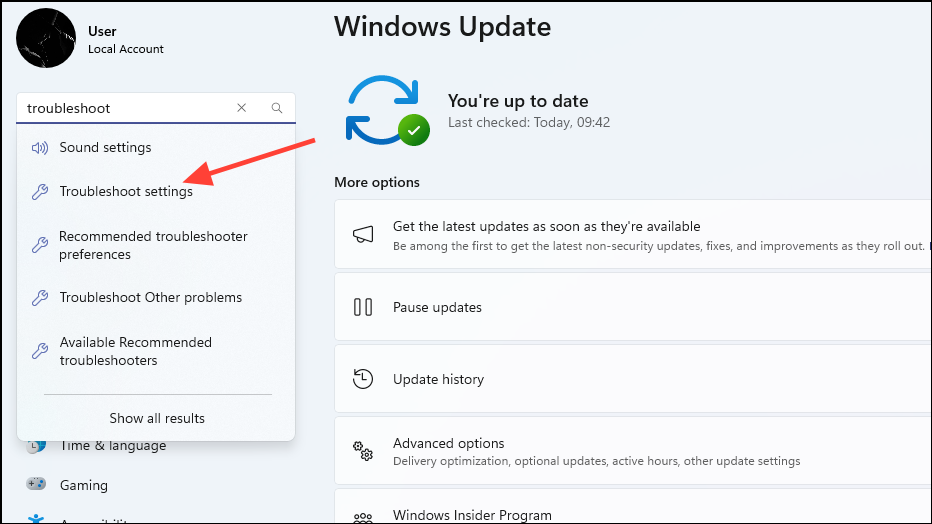Click the speaker icon beside Sound settings
This screenshot has height=524, width=932.
pyautogui.click(x=40, y=148)
